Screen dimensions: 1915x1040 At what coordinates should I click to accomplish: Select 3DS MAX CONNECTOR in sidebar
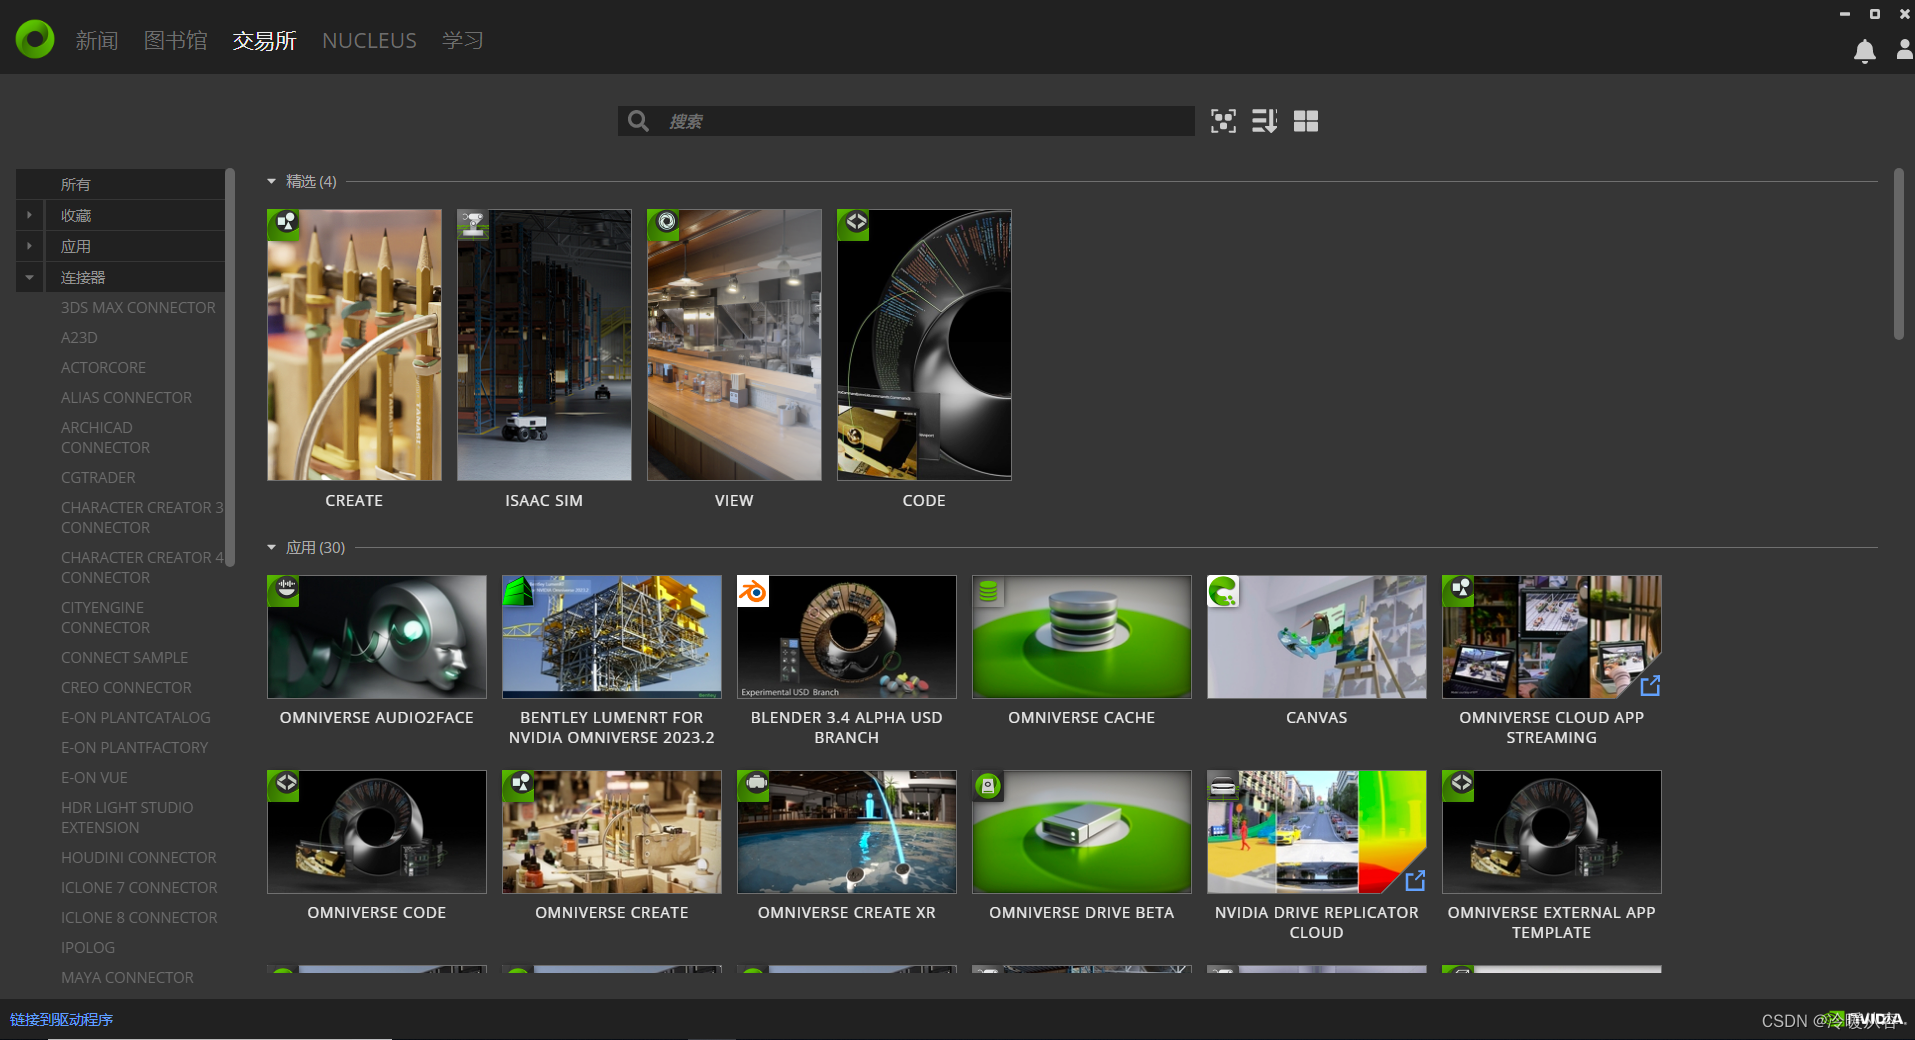tap(138, 307)
